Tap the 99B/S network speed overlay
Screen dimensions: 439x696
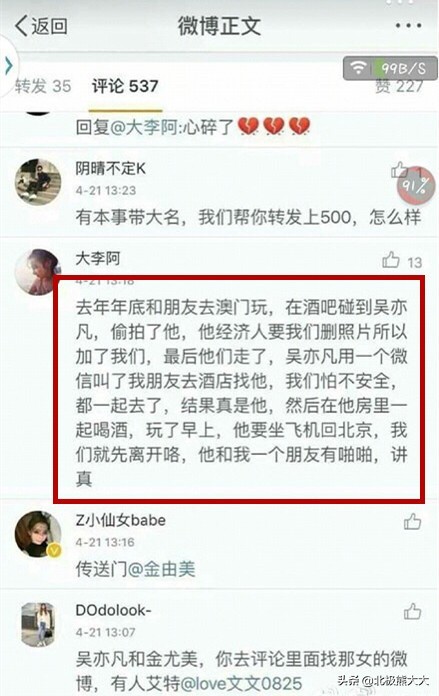[x=390, y=68]
